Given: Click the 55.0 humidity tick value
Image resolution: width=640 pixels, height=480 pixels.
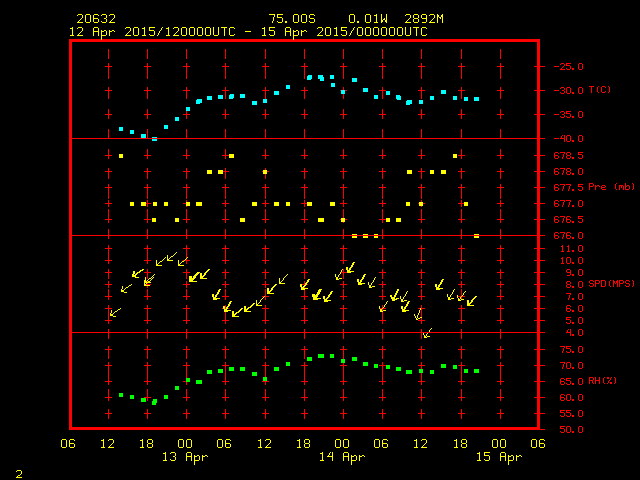Looking at the screenshot, I should click(571, 413).
